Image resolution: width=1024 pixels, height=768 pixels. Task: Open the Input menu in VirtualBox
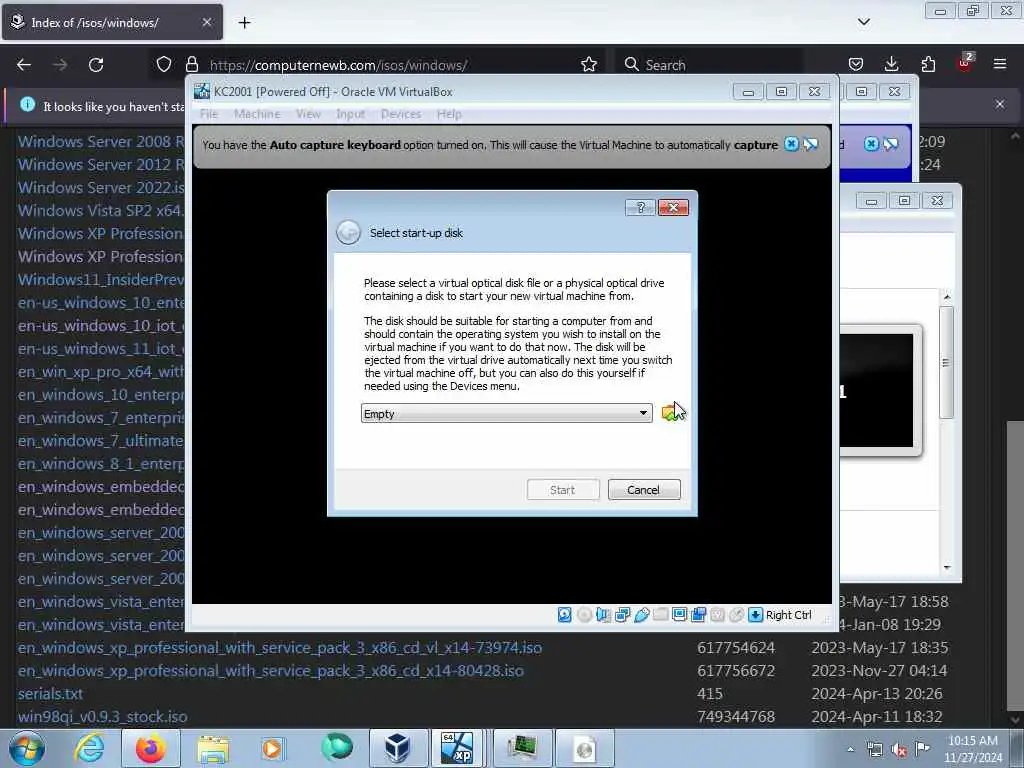point(351,114)
